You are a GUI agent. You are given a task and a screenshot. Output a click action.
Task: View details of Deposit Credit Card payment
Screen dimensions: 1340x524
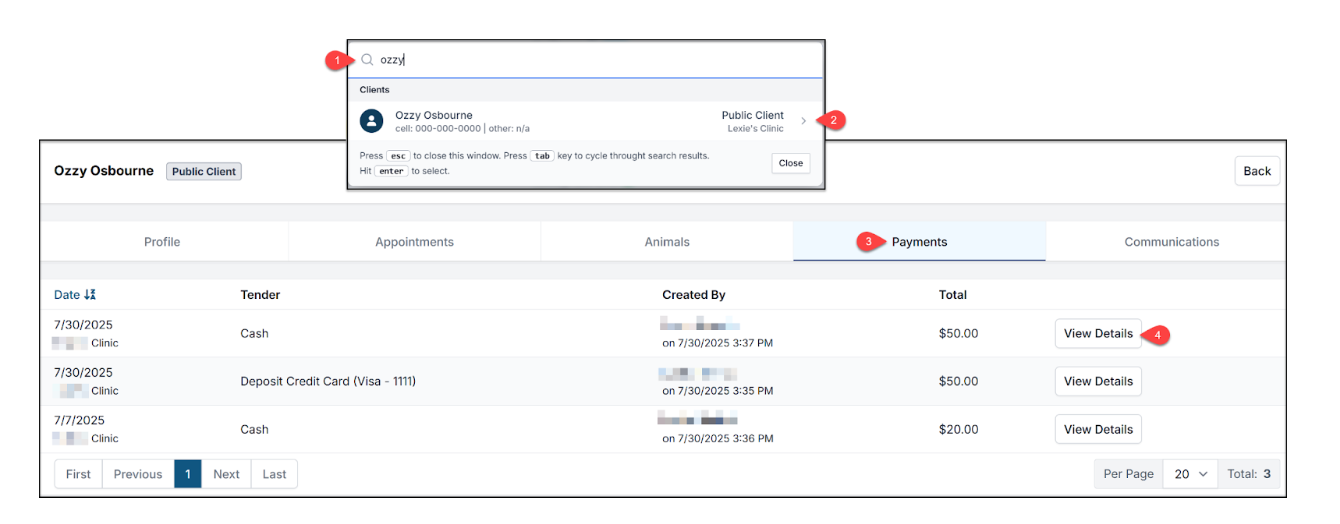tap(1098, 381)
